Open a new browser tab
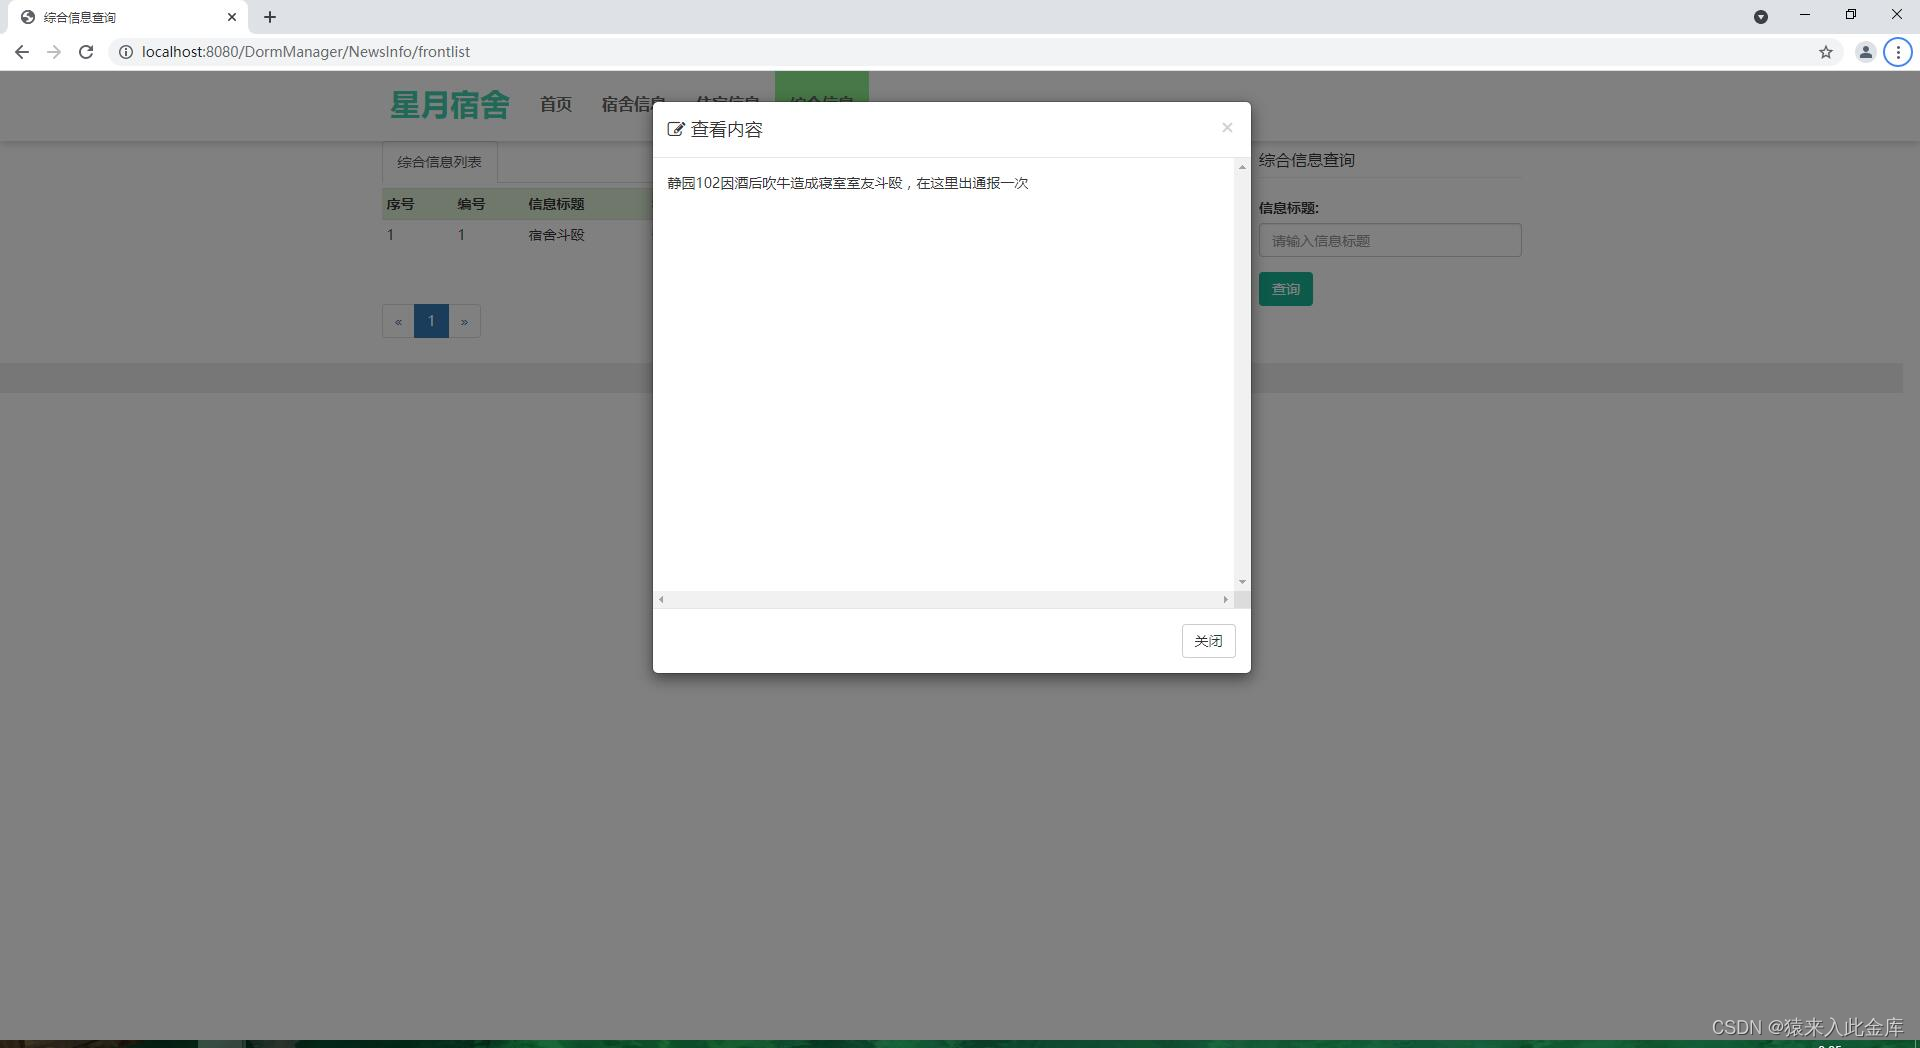 click(270, 17)
